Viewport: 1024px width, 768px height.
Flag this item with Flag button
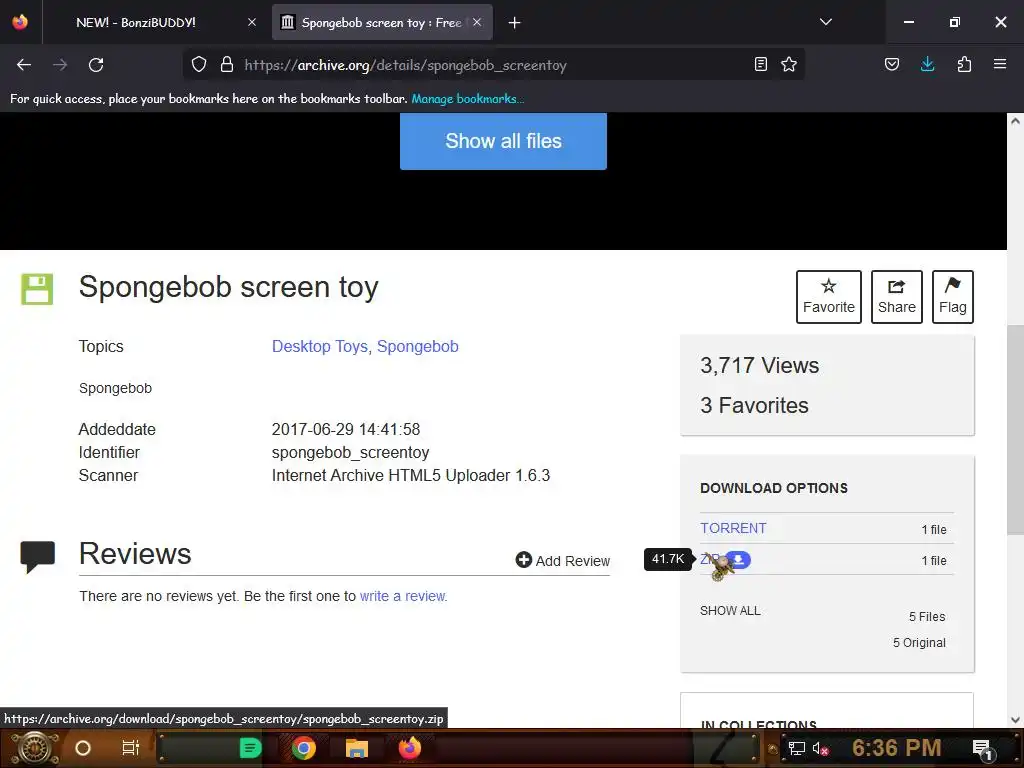[953, 297]
